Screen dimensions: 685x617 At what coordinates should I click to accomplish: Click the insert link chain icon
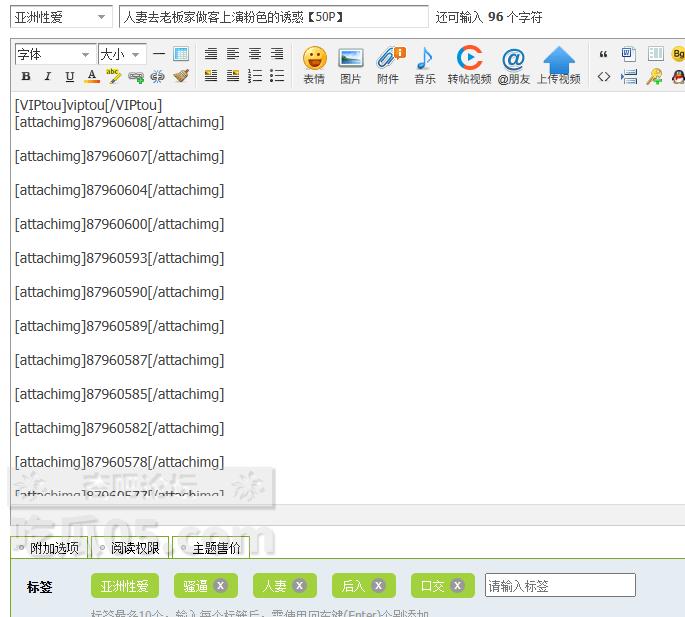click(x=136, y=77)
